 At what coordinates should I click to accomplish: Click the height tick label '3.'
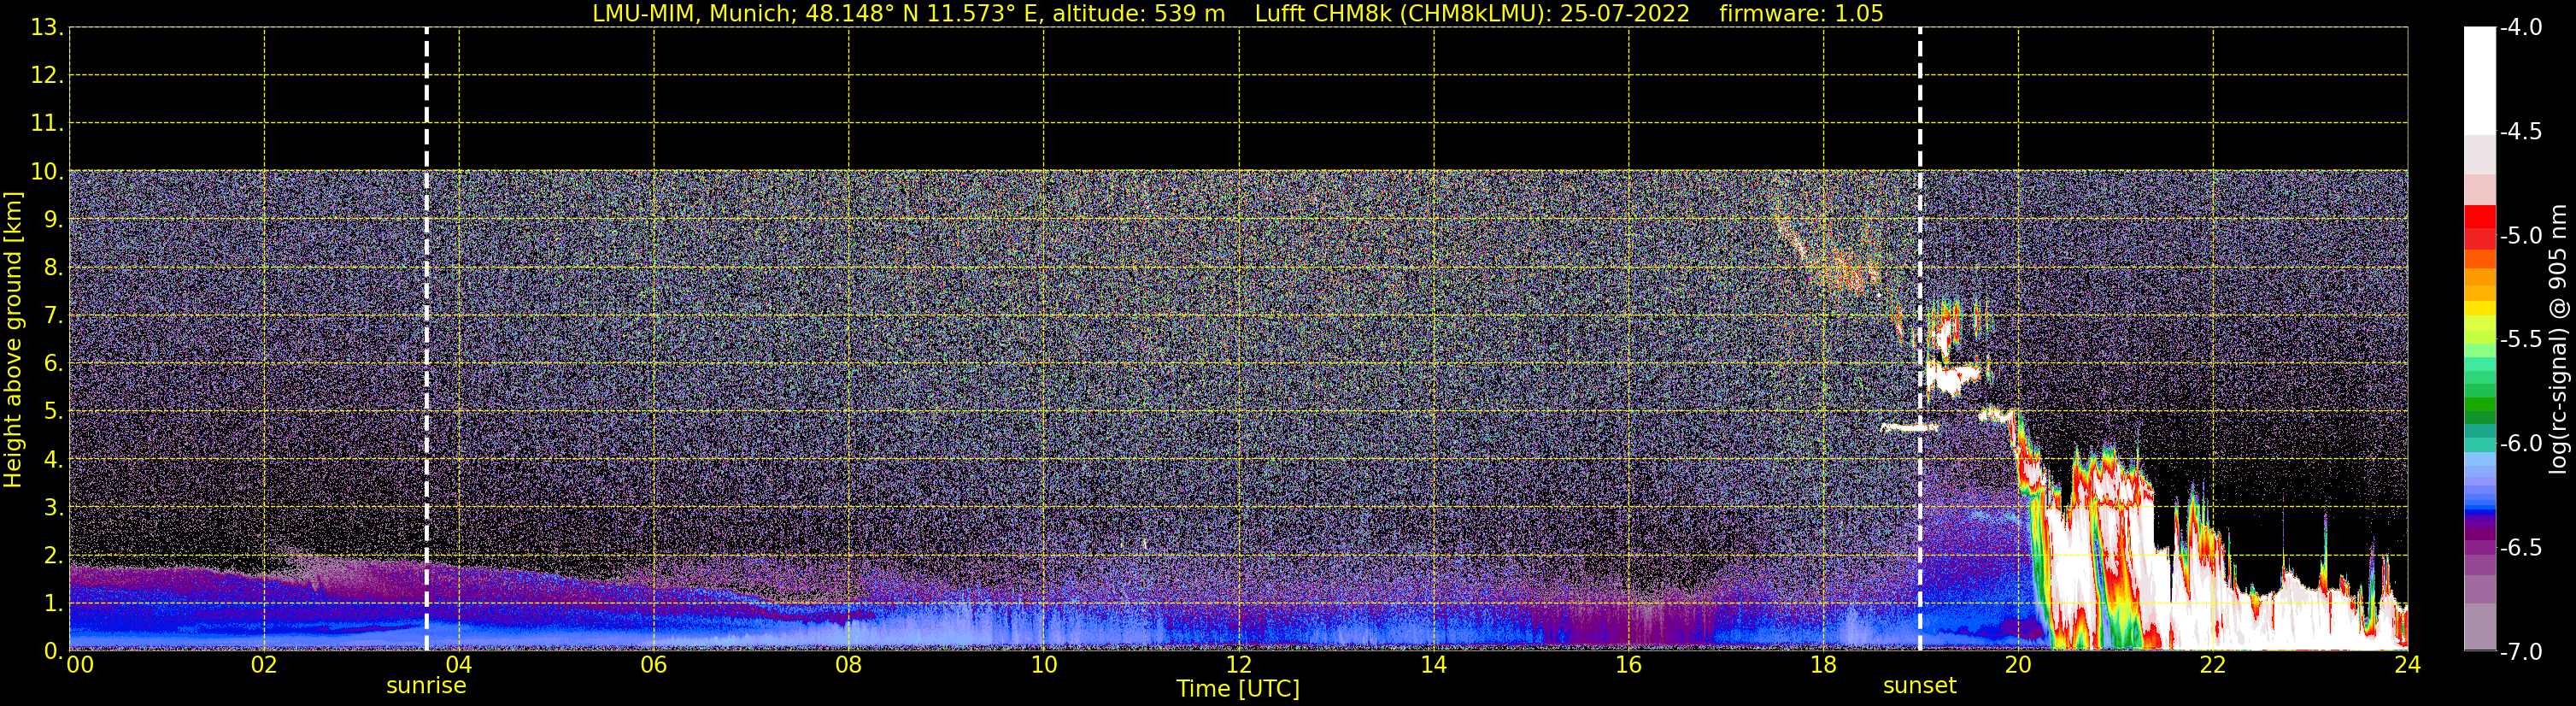click(x=53, y=508)
